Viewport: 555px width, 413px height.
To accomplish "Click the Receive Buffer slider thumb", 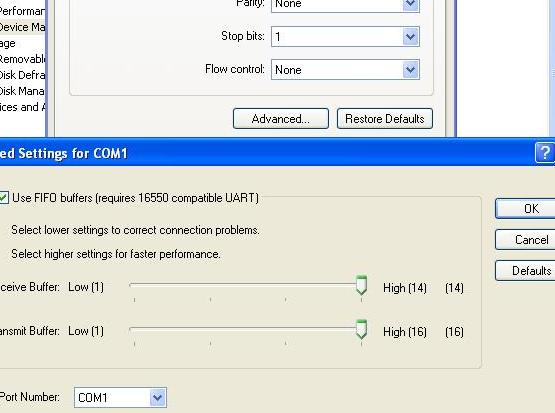I will click(x=361, y=285).
